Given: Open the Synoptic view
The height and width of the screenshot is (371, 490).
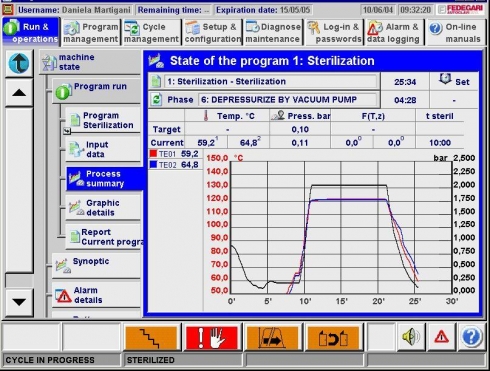Looking at the screenshot, I should (x=96, y=265).
